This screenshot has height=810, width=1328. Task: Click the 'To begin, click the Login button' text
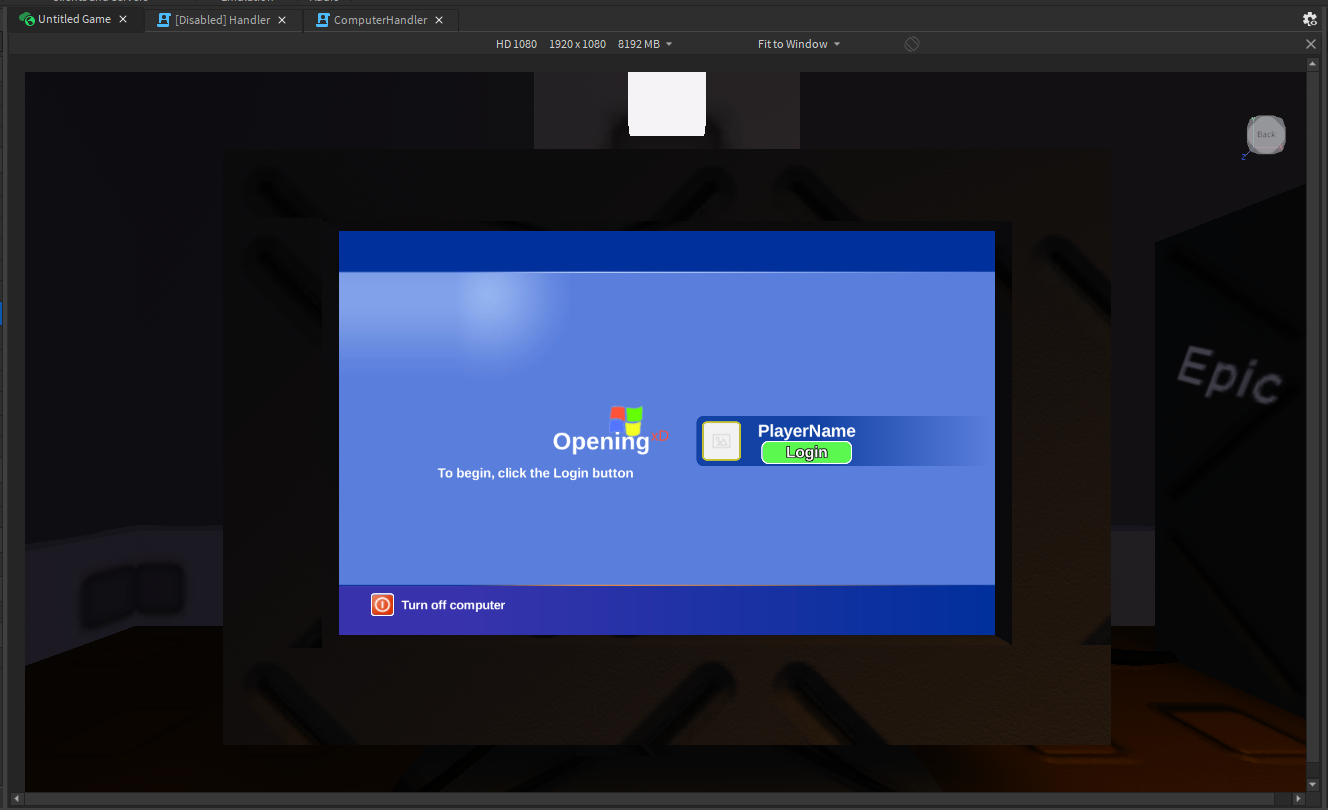click(x=535, y=473)
